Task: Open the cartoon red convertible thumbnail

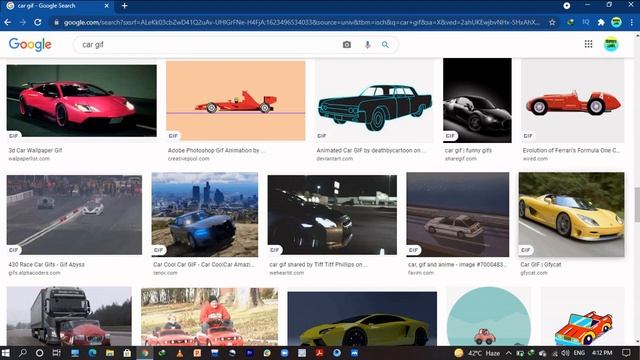Action: click(582, 316)
